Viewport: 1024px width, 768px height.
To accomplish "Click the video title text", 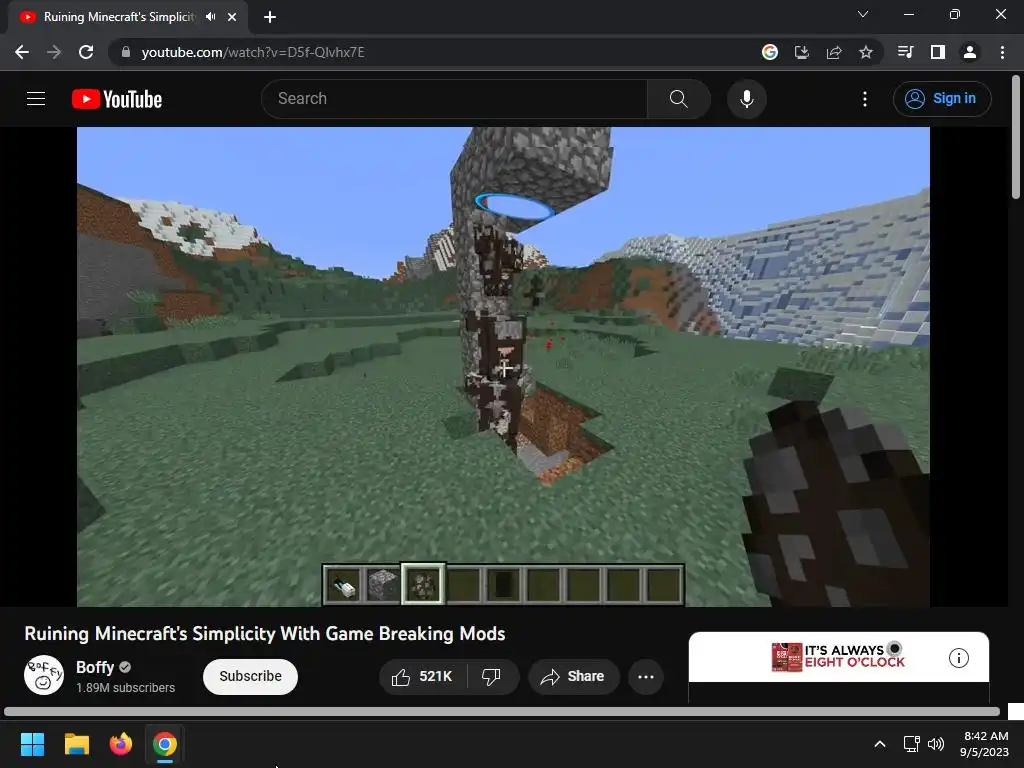I will [264, 634].
